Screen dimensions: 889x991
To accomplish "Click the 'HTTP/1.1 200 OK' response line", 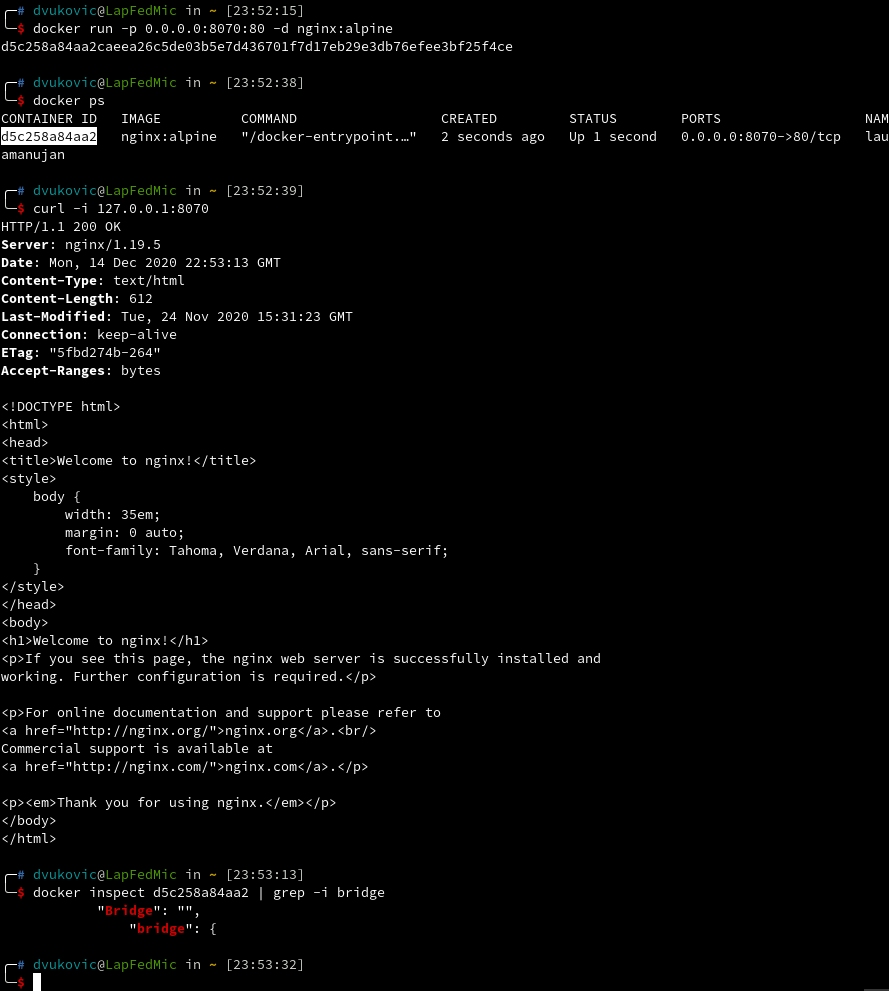I will [x=61, y=227].
